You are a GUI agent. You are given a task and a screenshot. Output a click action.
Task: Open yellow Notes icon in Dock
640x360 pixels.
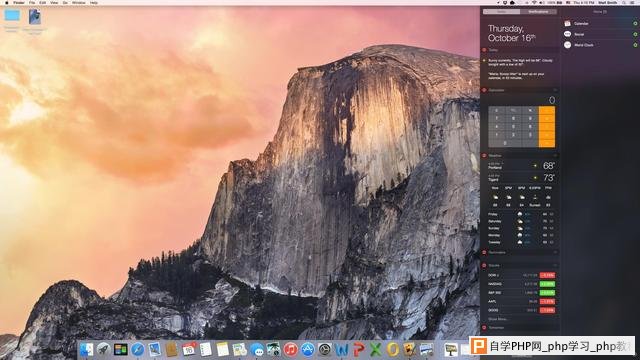pyautogui.click(x=222, y=349)
